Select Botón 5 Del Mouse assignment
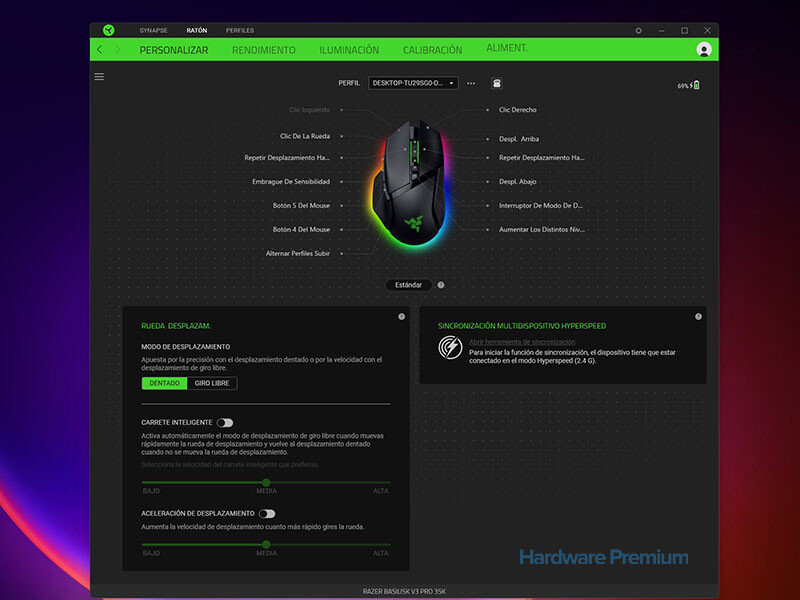Screen dimensions: 800x600 301,206
